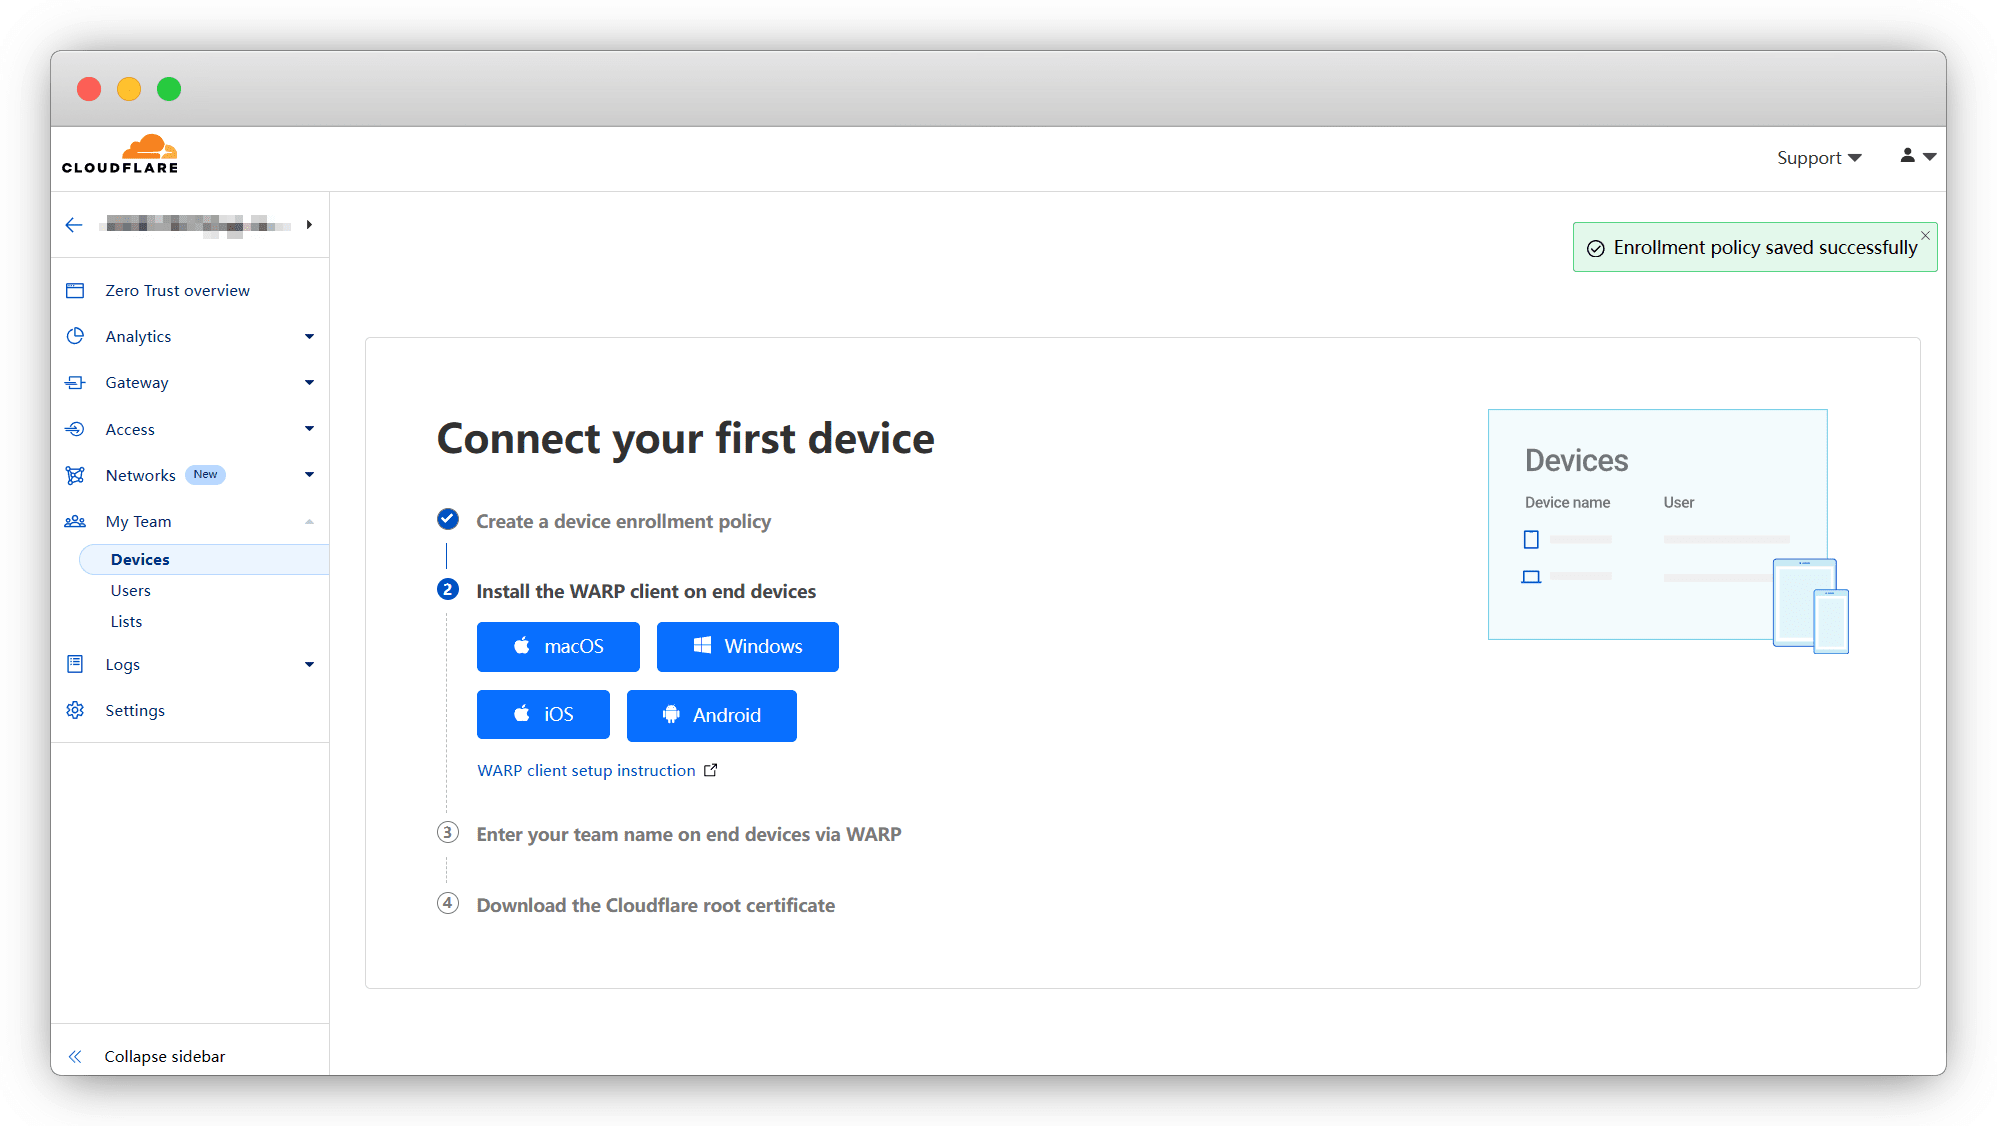
Task: Click the yellow minimize window button
Action: pos(129,89)
